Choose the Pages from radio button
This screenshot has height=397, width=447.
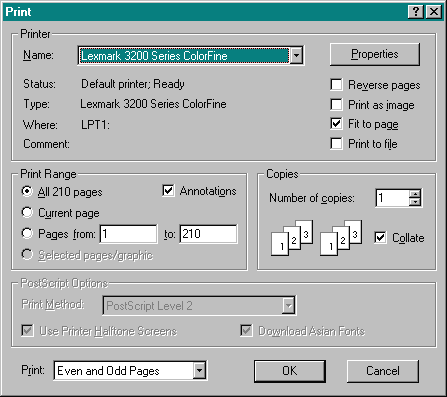coord(27,233)
